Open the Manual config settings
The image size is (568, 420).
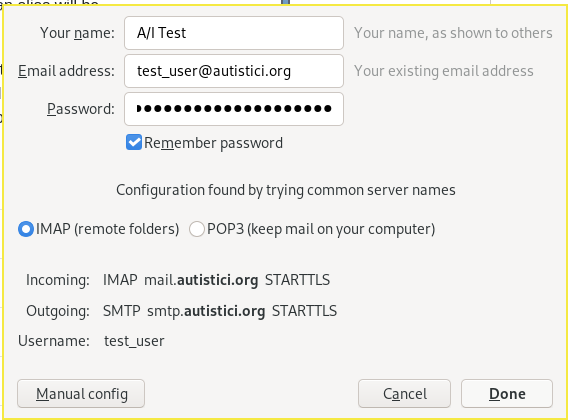click(x=81, y=394)
